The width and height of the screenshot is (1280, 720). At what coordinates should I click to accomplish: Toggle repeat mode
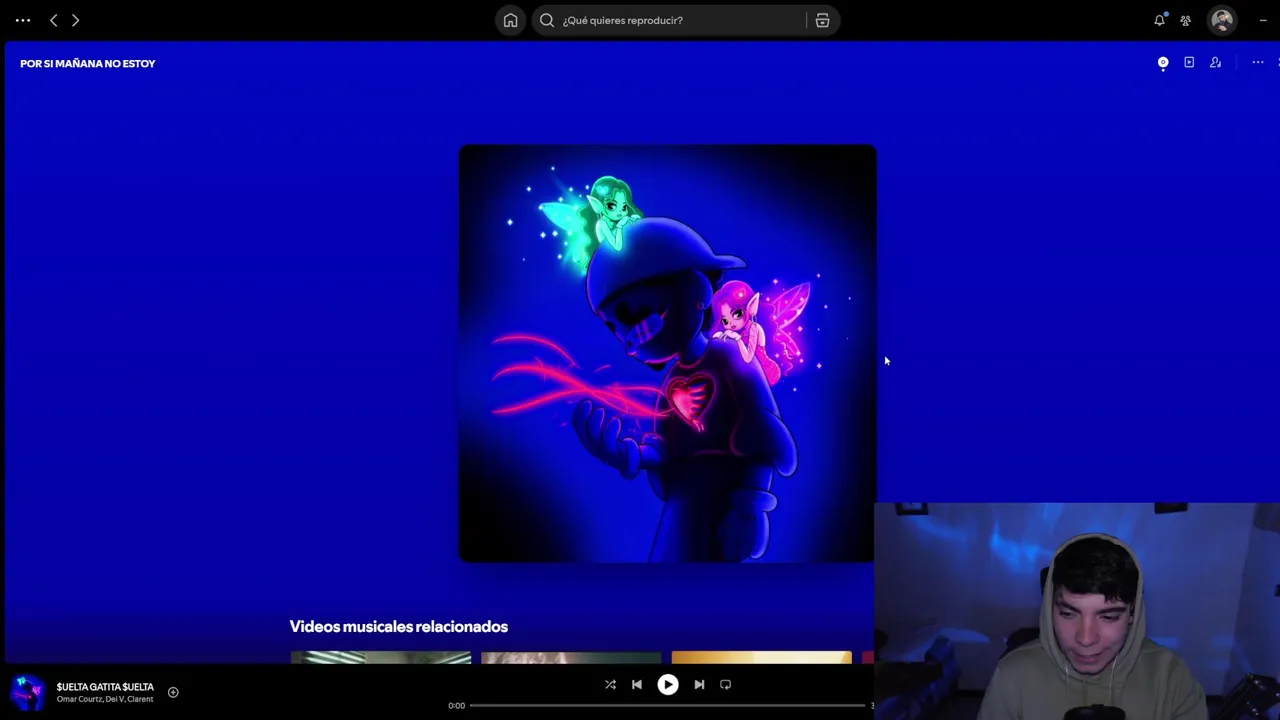coord(726,685)
